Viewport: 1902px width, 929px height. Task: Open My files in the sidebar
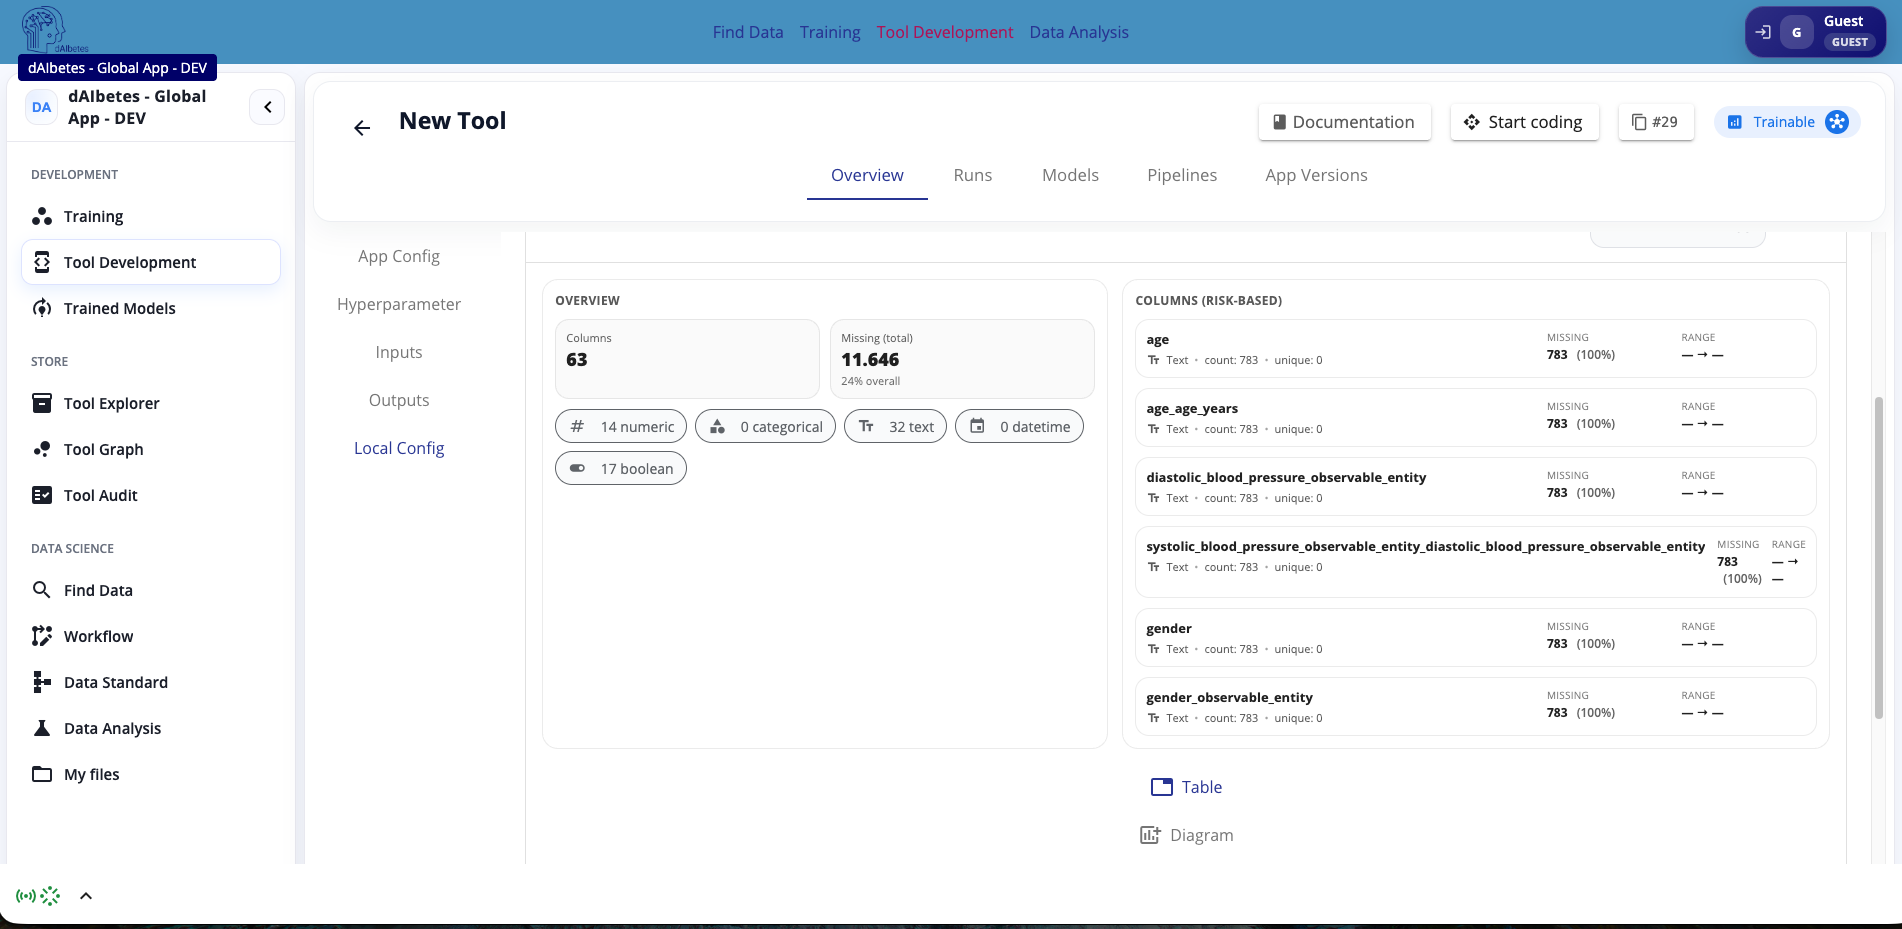[151, 774]
